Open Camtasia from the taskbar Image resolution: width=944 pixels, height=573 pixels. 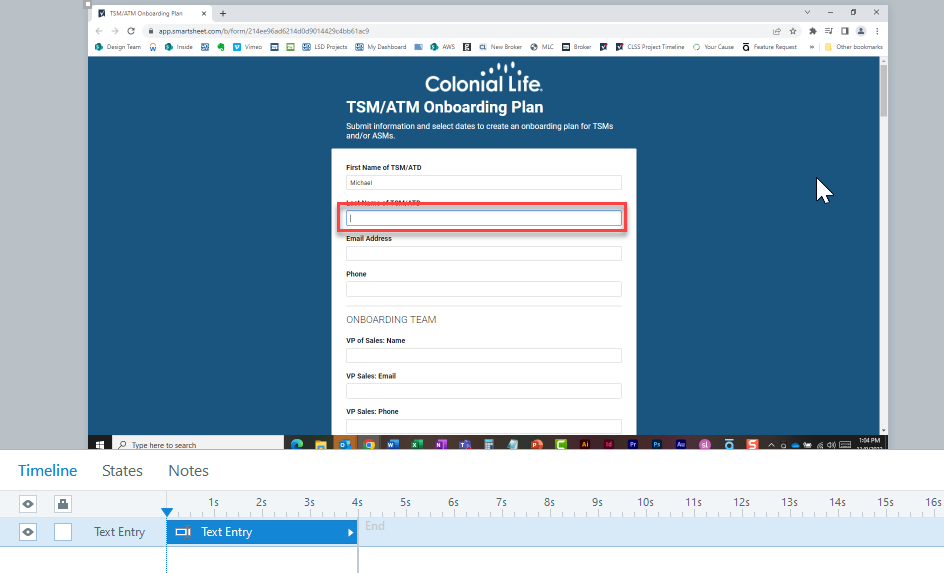click(560, 445)
